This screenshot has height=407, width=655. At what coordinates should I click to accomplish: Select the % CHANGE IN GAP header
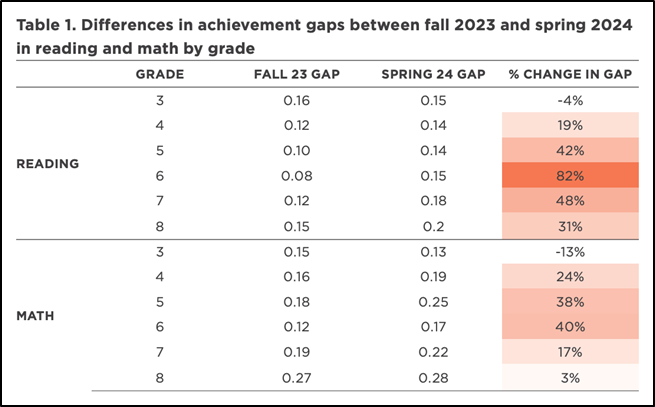(x=571, y=74)
